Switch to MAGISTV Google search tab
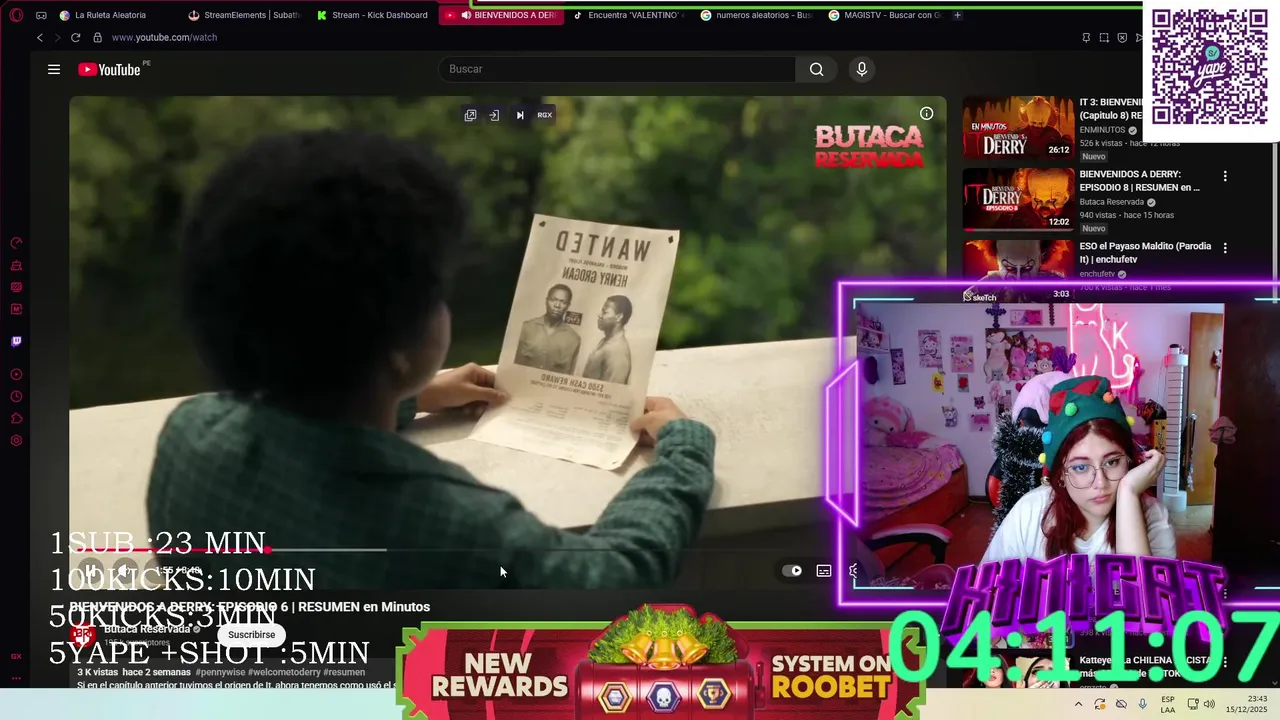Screen dimensions: 1280x720 pos(884,15)
